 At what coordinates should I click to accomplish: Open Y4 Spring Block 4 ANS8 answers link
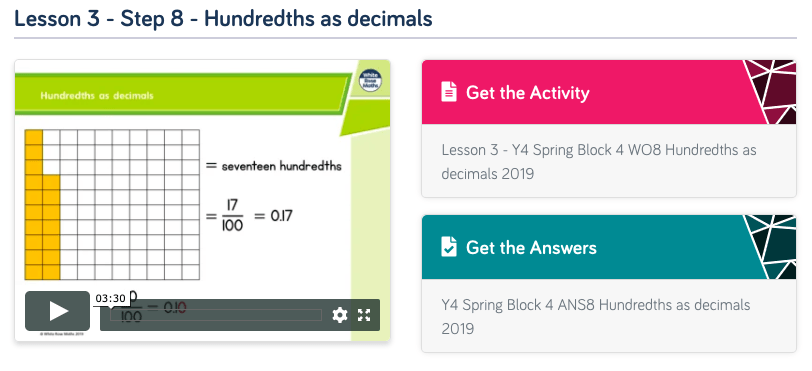[596, 317]
